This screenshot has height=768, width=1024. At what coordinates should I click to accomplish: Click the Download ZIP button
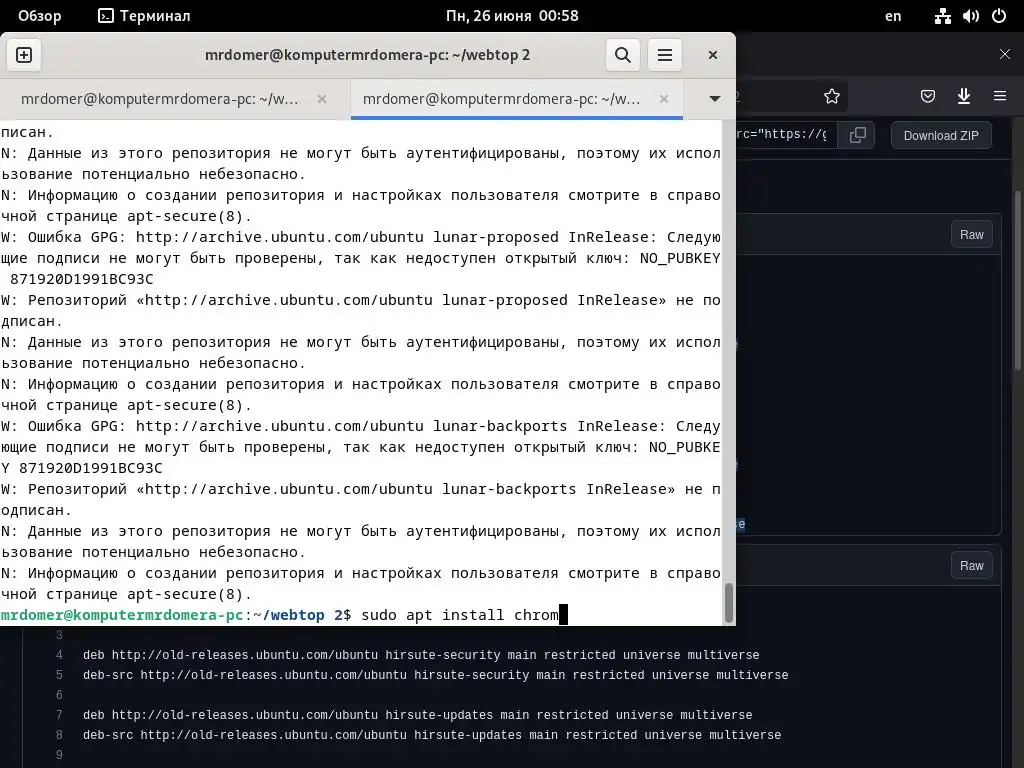tap(941, 135)
